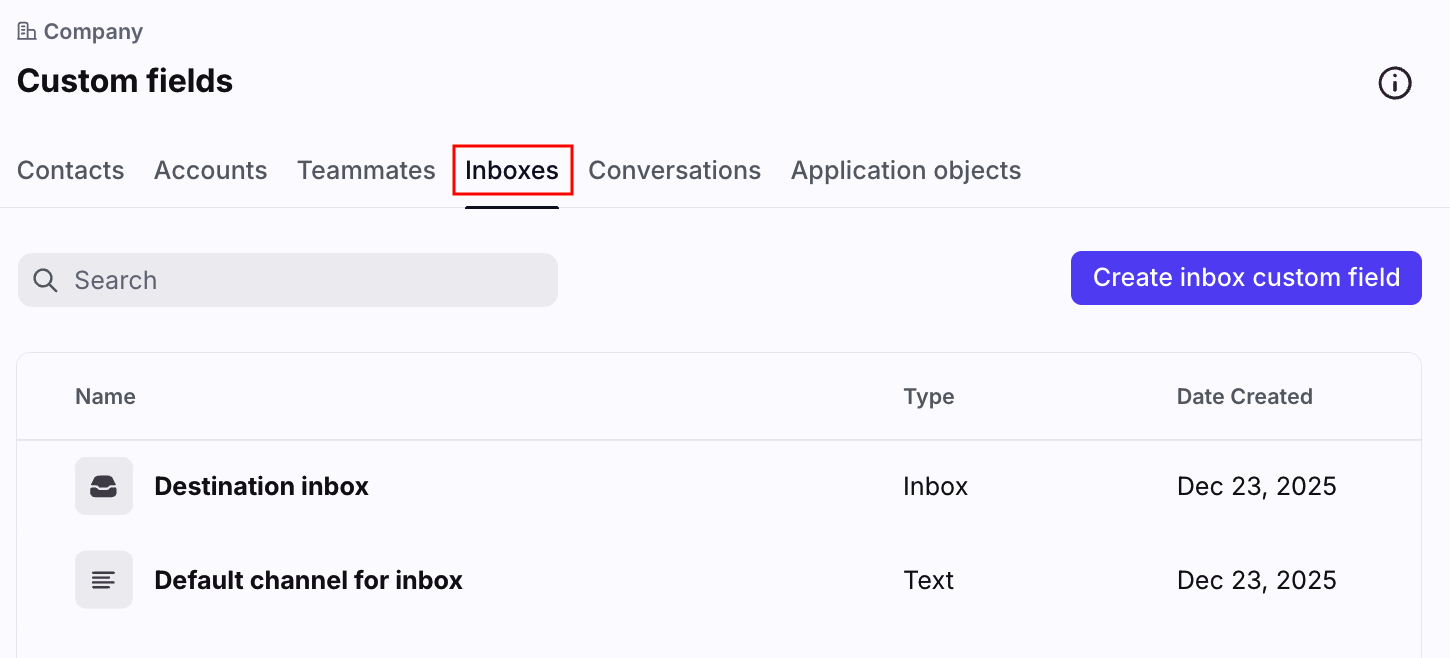
Task: Click the Text type cell in second row
Action: (928, 581)
